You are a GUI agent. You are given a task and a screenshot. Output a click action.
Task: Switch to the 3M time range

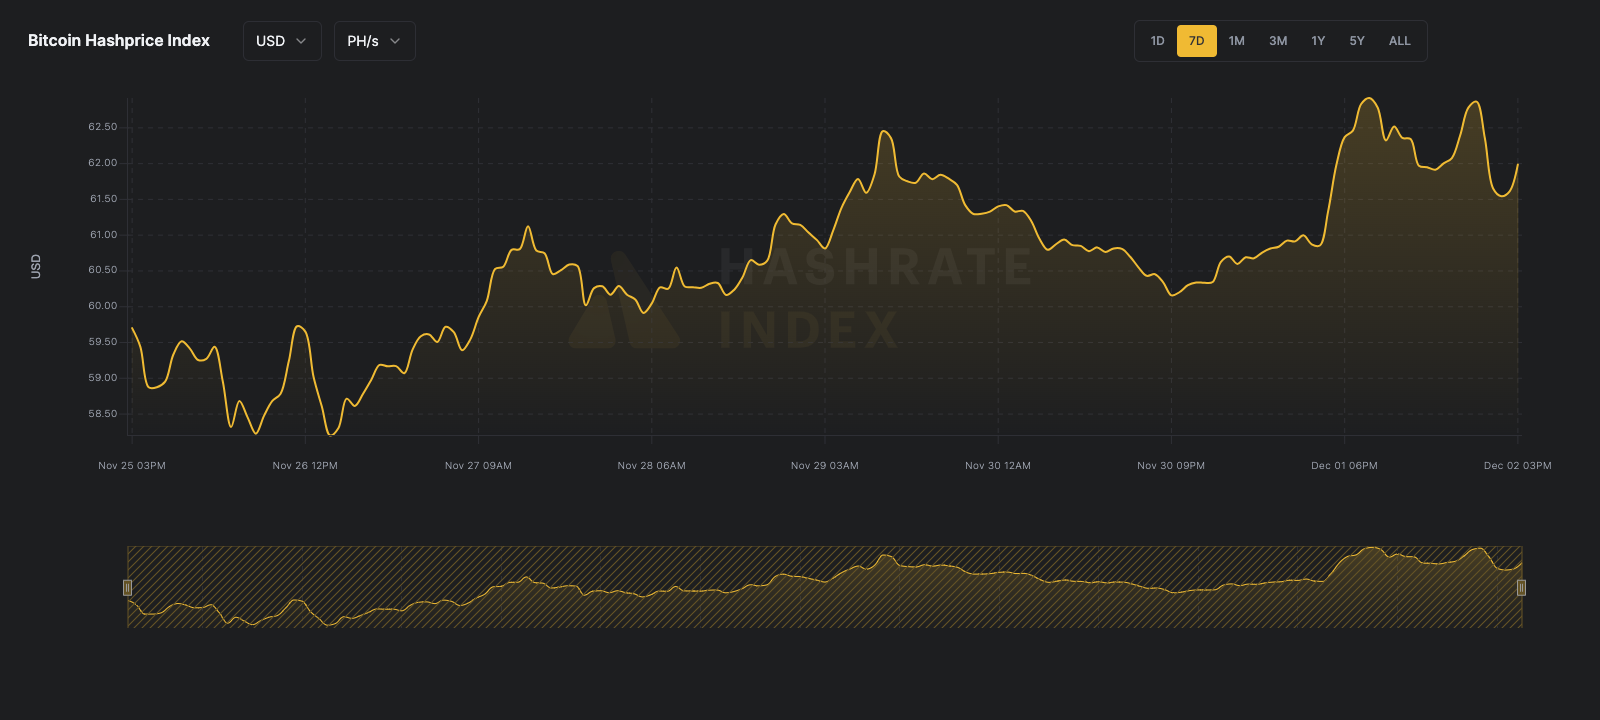pyautogui.click(x=1278, y=41)
